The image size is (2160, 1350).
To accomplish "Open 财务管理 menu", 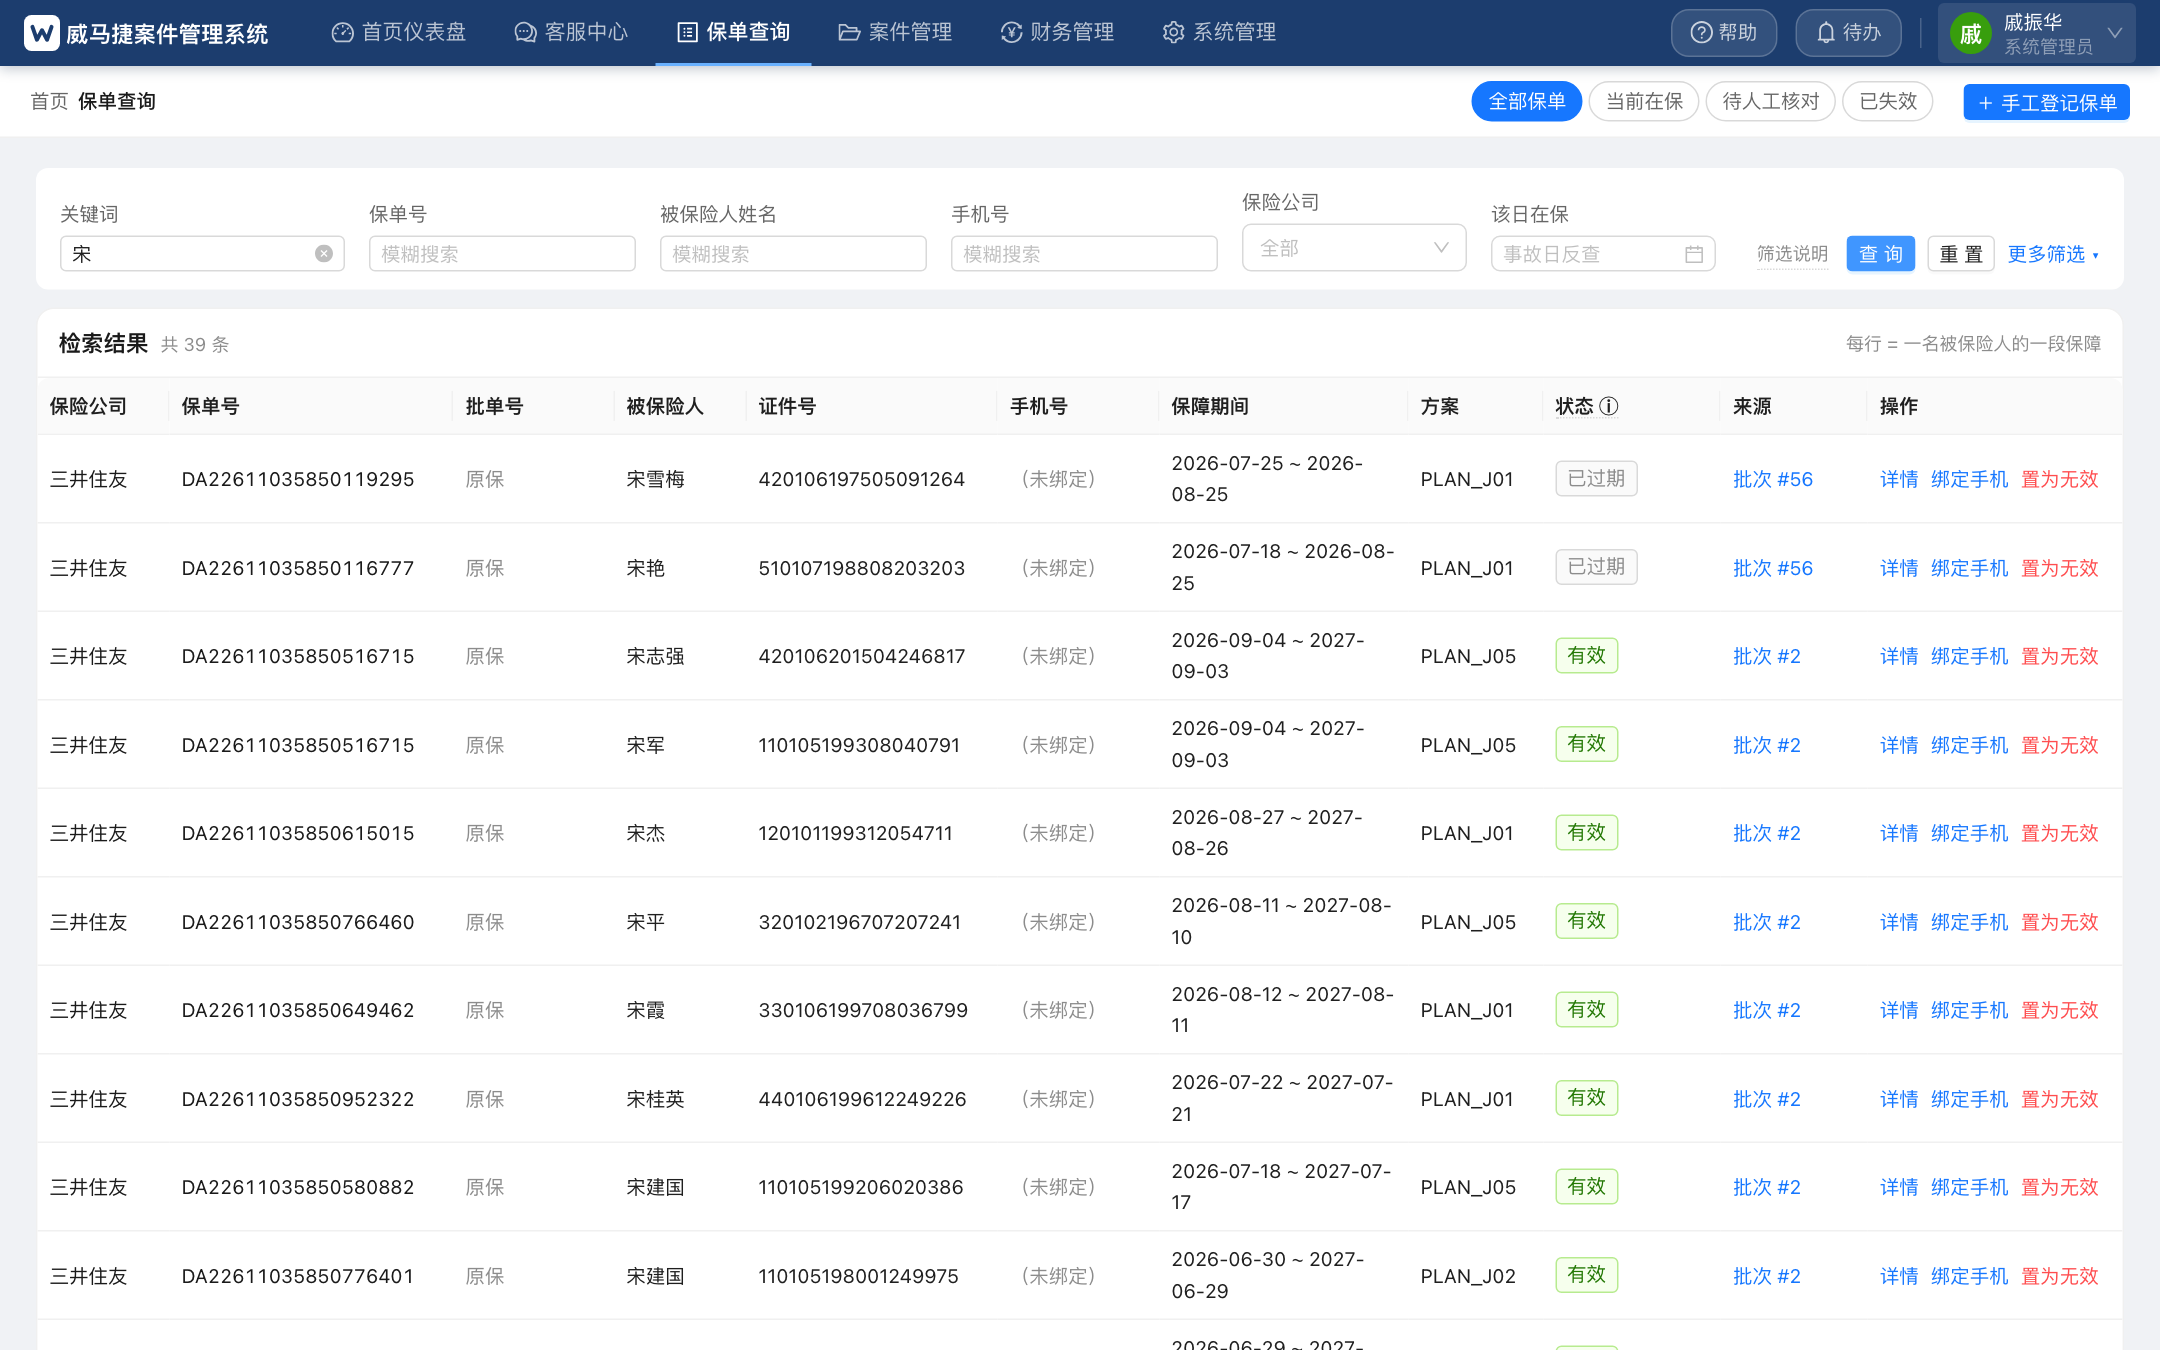I will pos(1057,32).
